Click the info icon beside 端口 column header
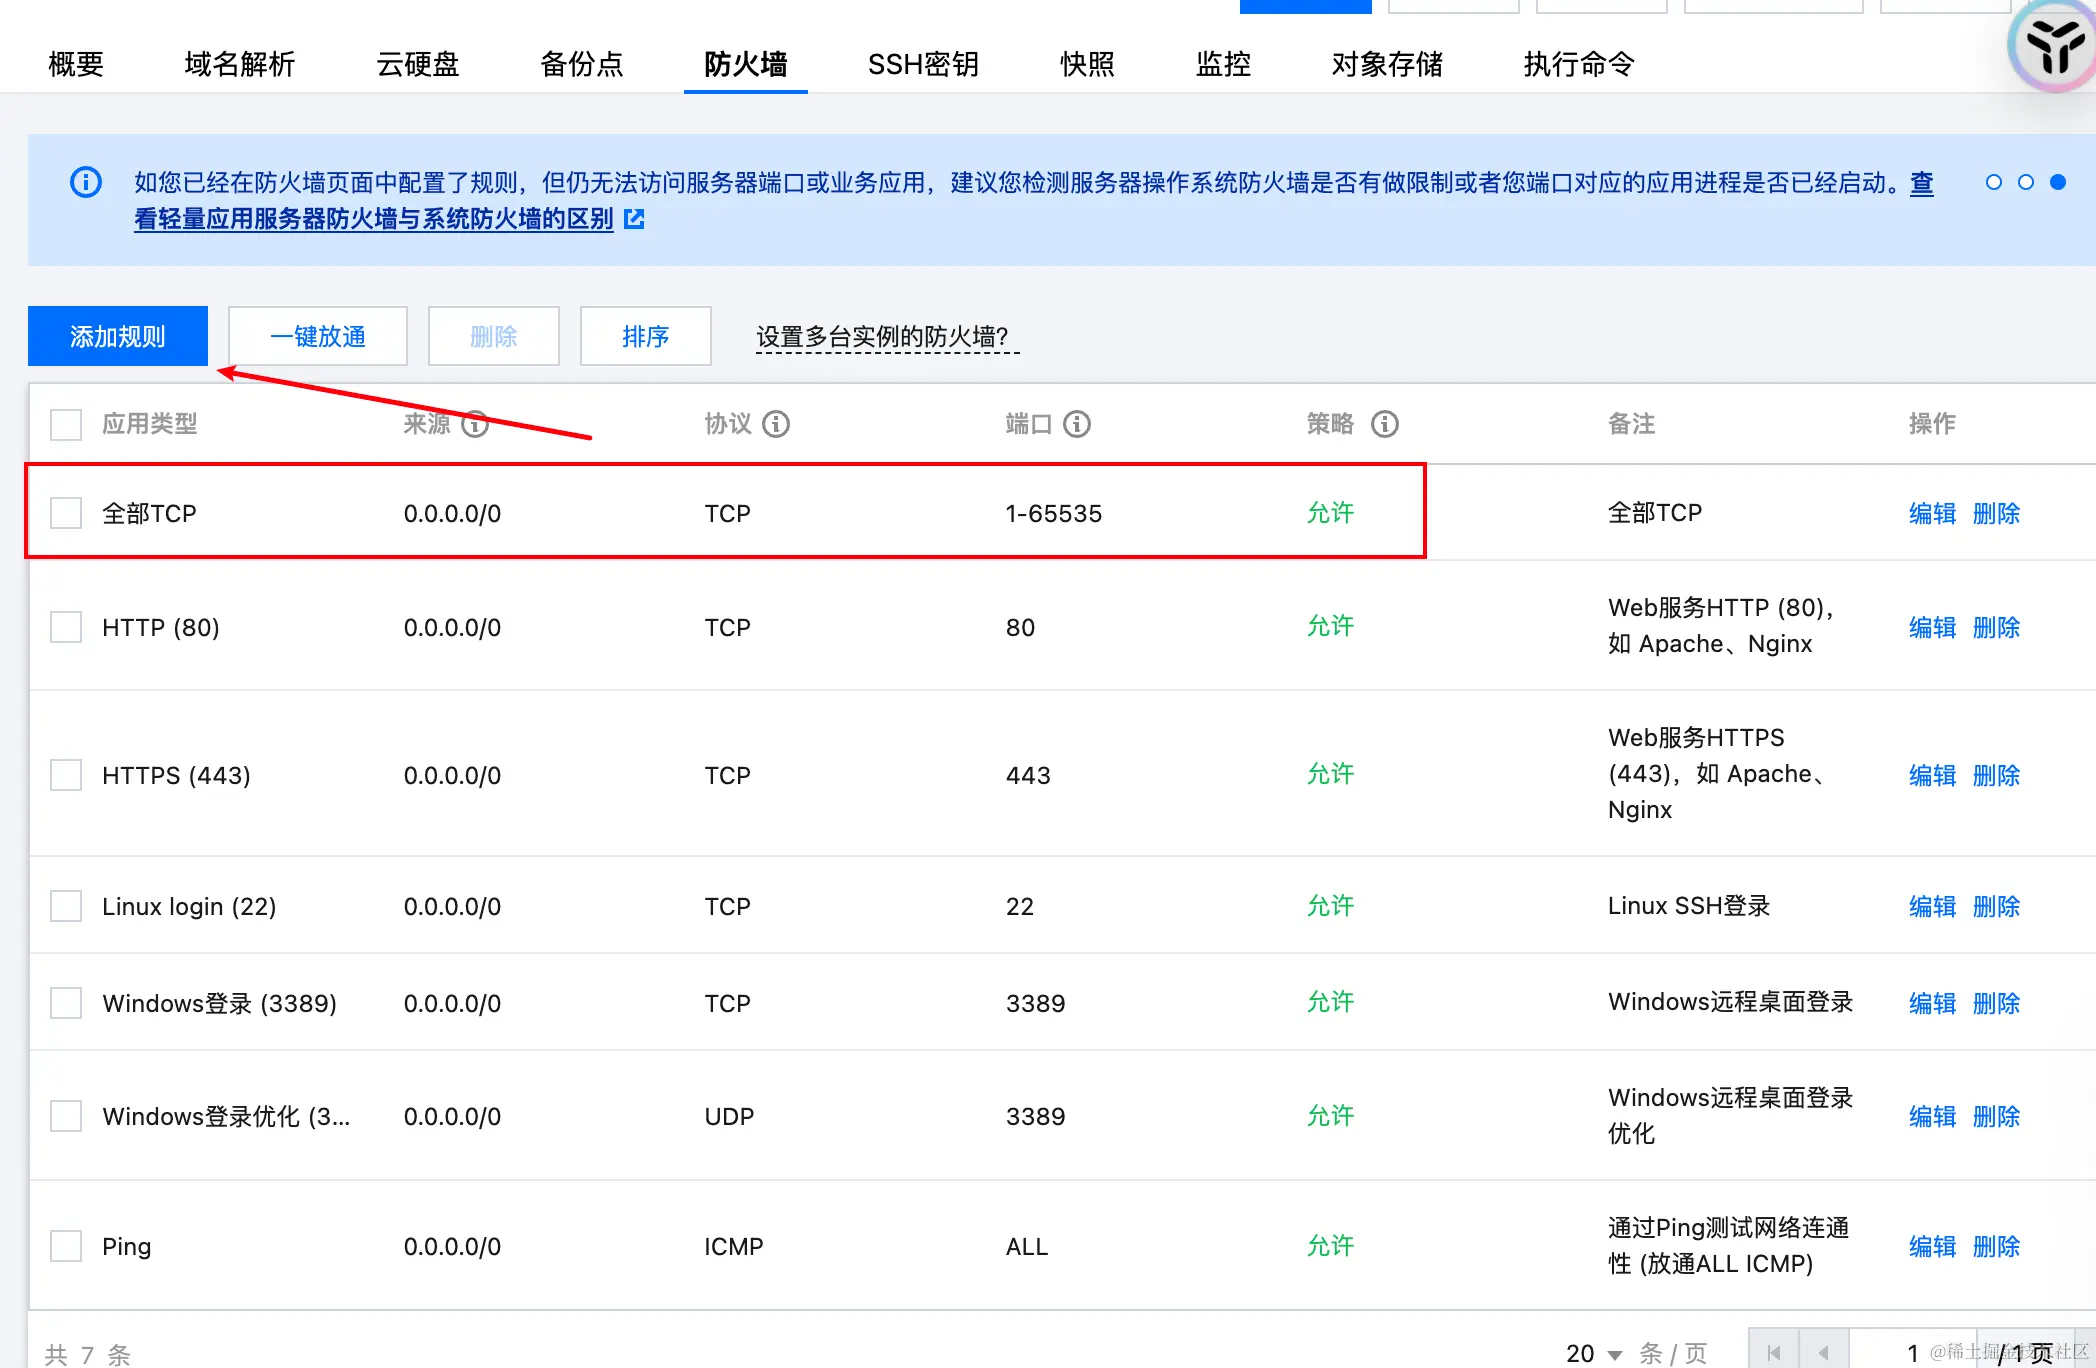 [1077, 424]
